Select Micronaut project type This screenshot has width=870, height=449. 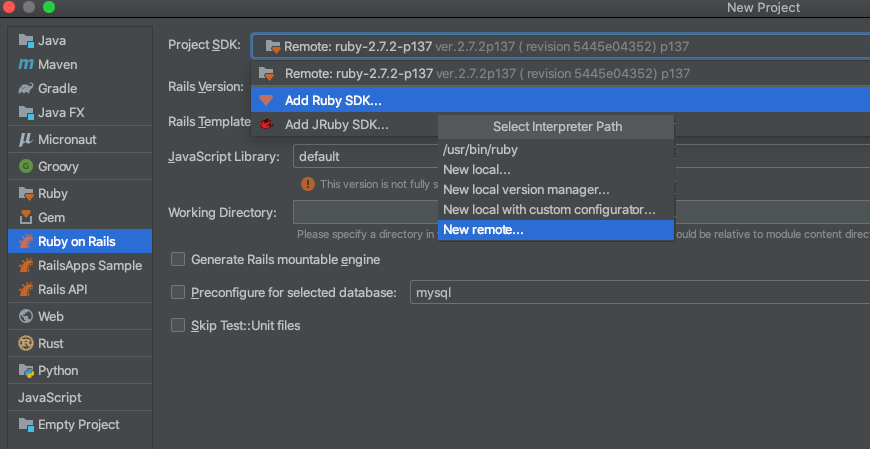point(80,139)
